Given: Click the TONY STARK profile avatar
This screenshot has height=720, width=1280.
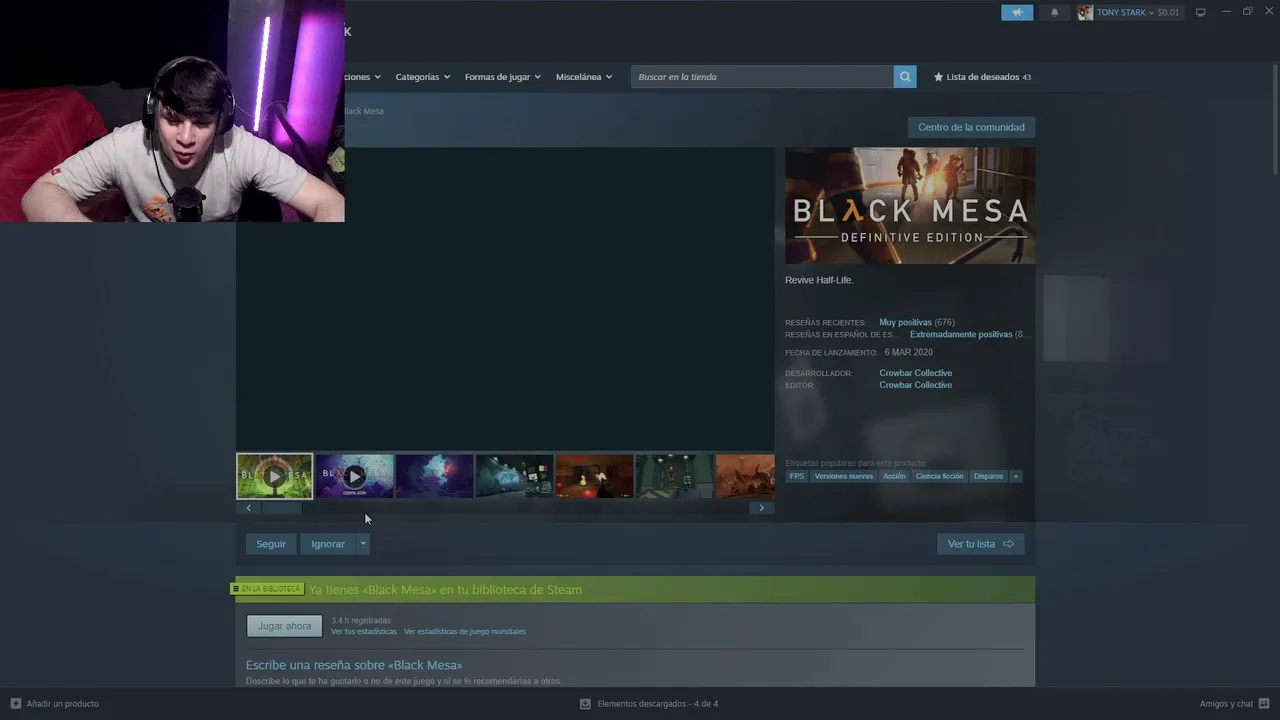Looking at the screenshot, I should pyautogui.click(x=1085, y=12).
